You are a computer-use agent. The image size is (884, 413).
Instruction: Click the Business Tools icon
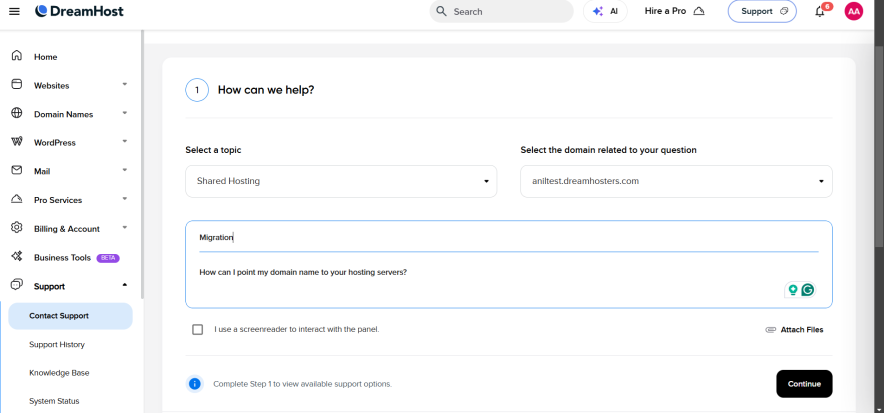point(17,256)
